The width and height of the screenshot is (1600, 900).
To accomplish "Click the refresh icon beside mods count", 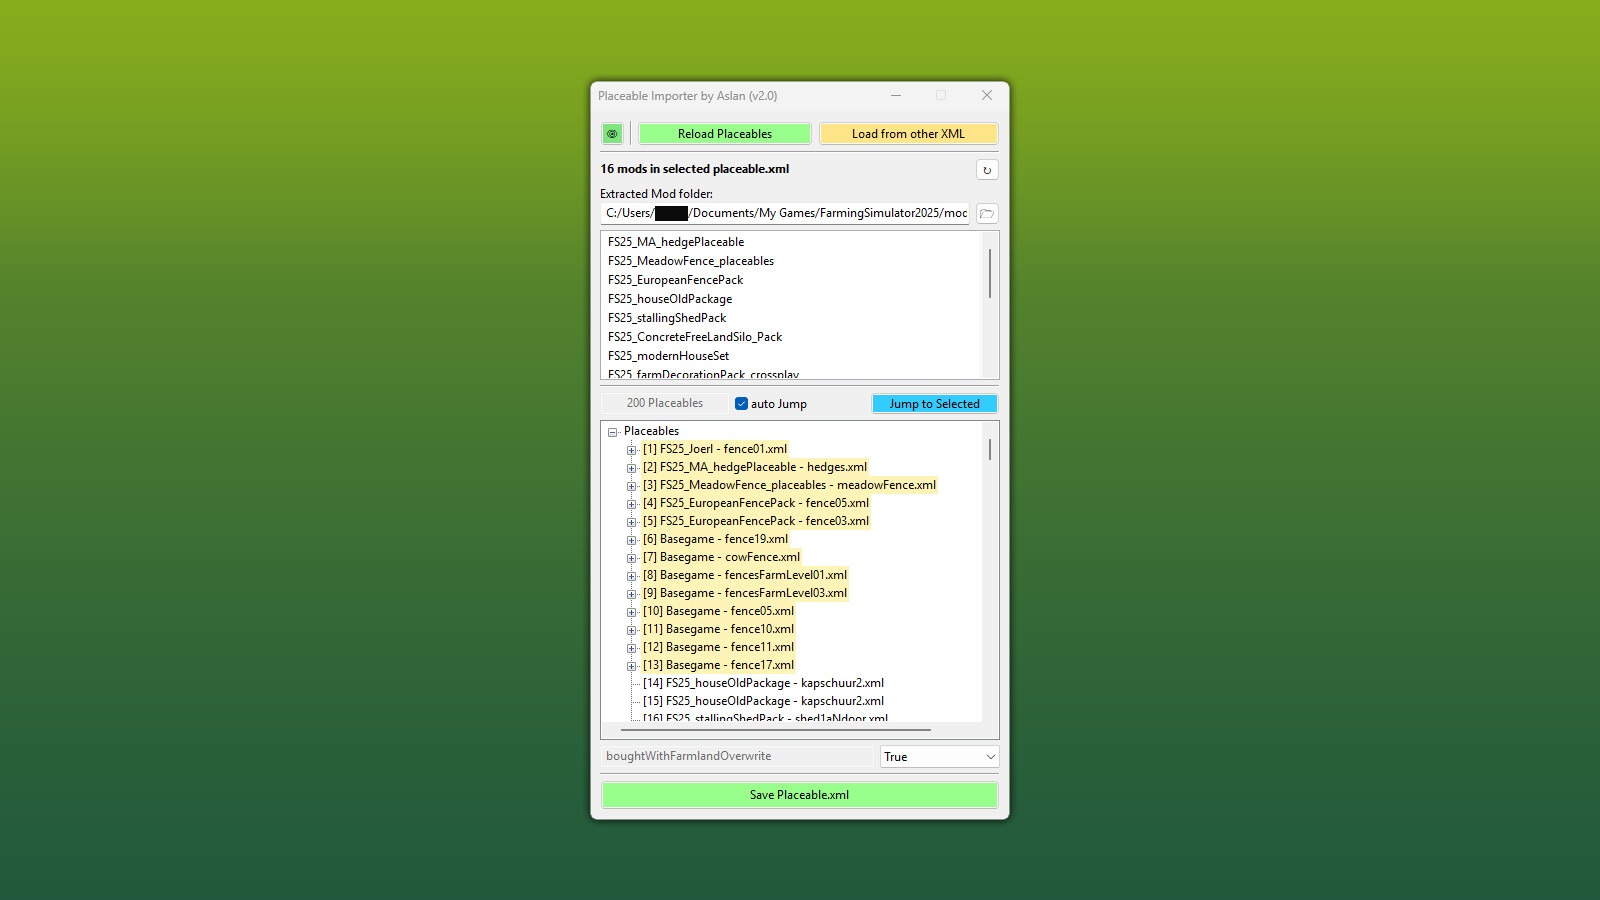I will point(986,170).
